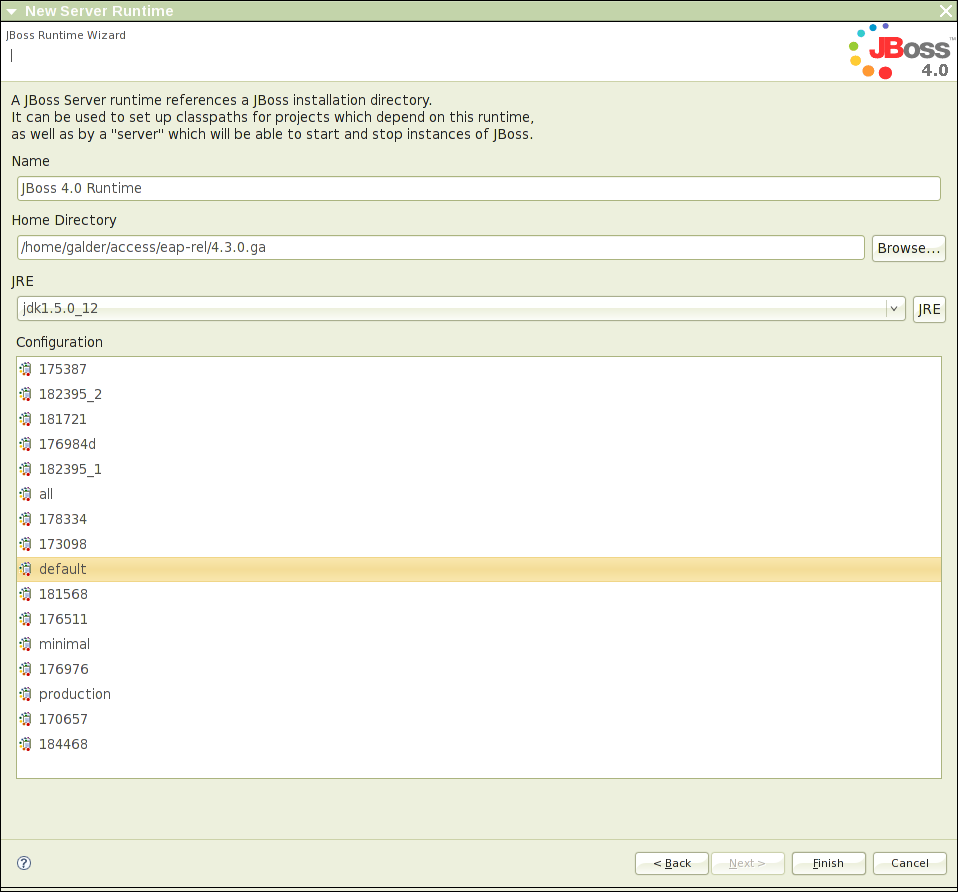Open the JRE dropdown arrow
The image size is (958, 892).
point(894,309)
